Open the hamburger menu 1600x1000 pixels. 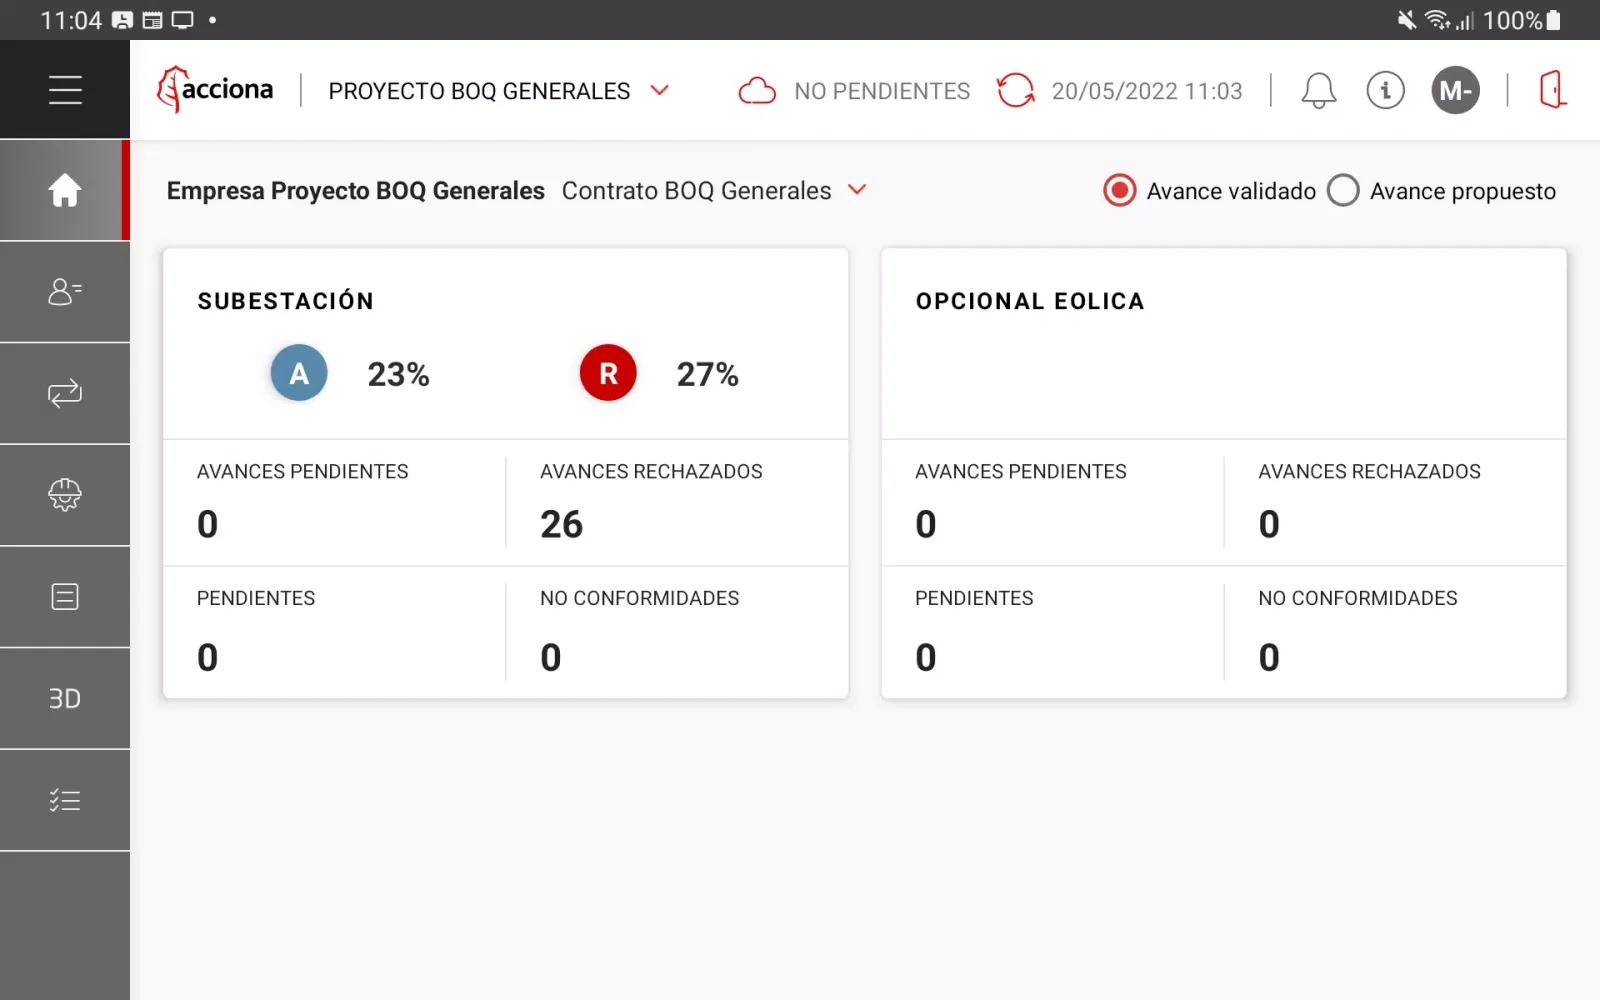coord(65,90)
